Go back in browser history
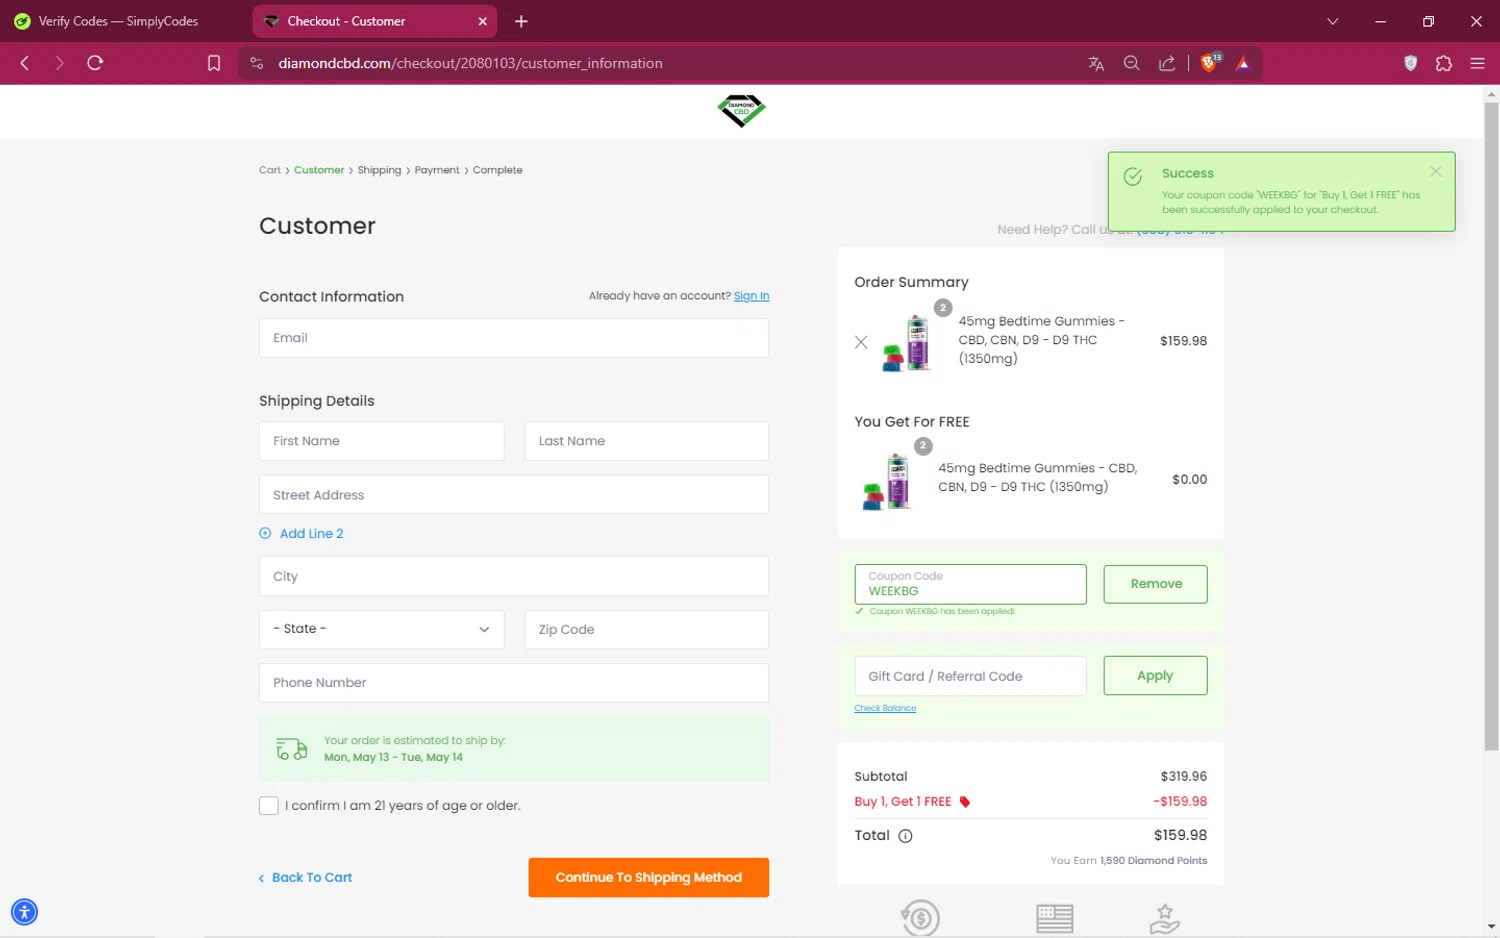1500x938 pixels. tap(25, 63)
